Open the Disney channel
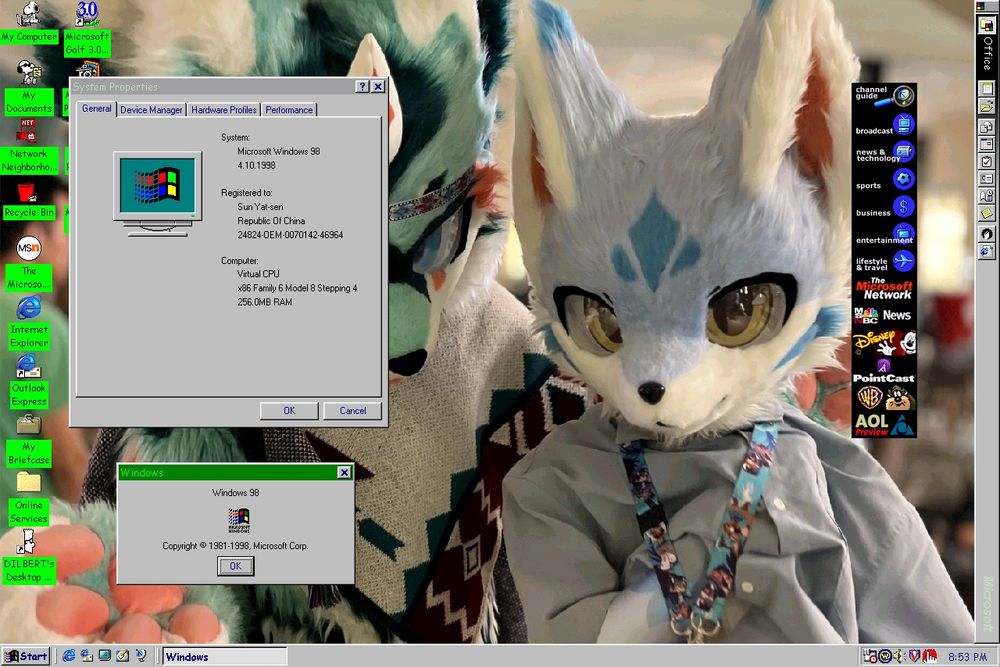1000x667 pixels. pos(885,342)
